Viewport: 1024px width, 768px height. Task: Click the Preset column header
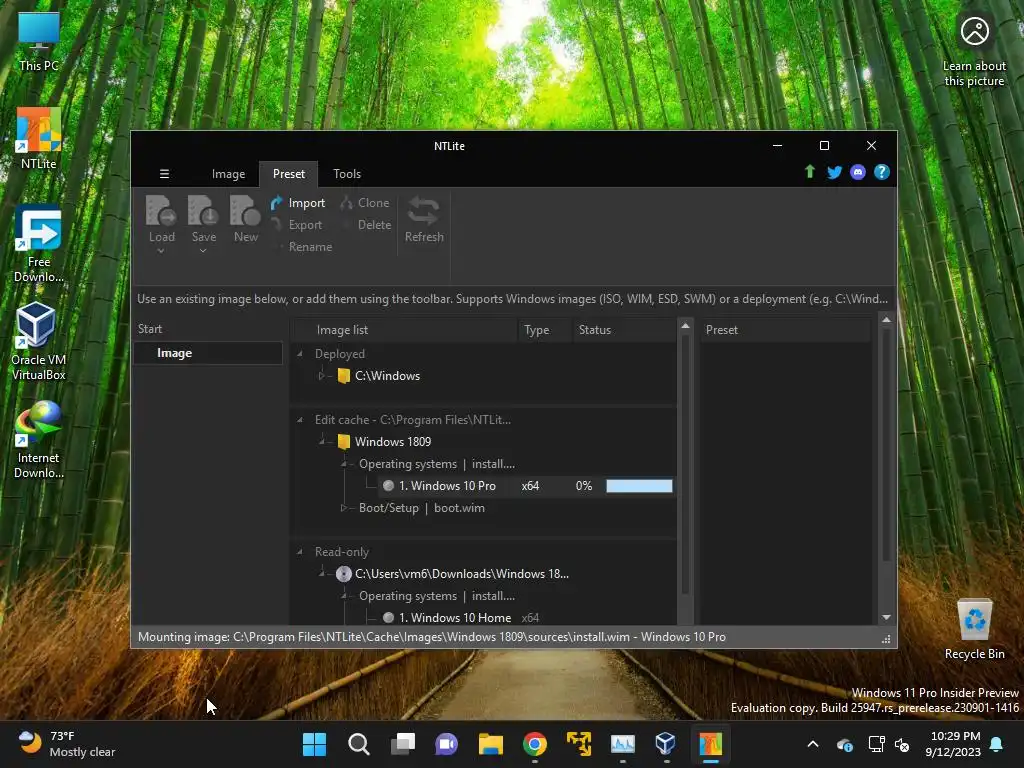(x=786, y=330)
